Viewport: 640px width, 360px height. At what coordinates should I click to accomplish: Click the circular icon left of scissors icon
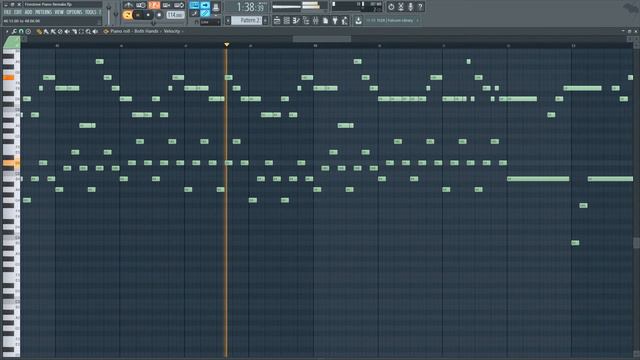391,7
